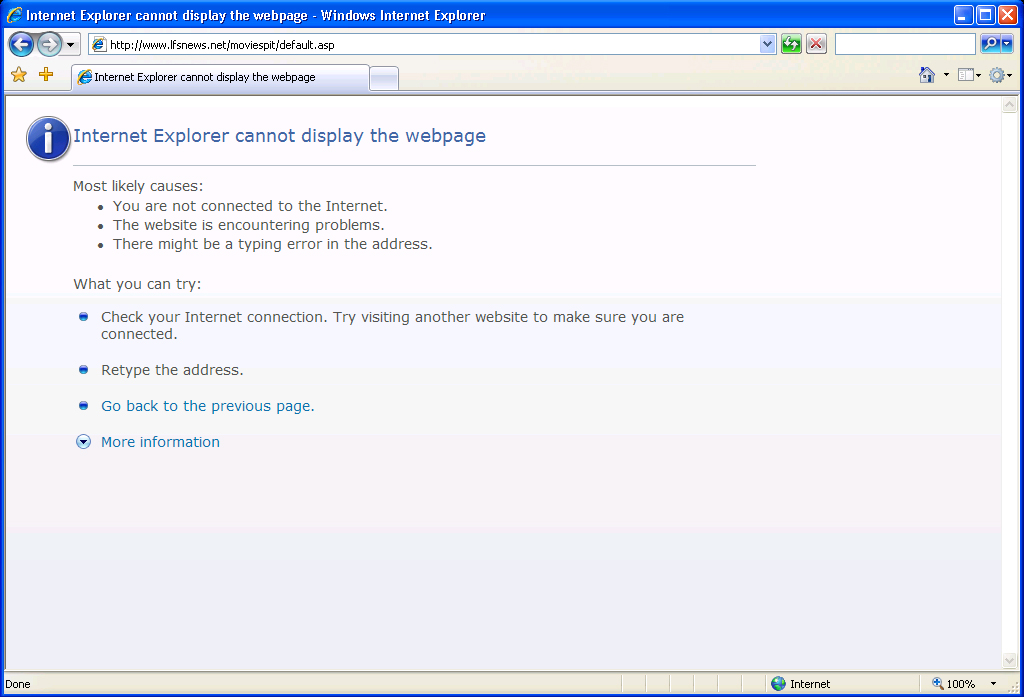The width and height of the screenshot is (1024, 697).
Task: Click the Internet Explorer title bar icon
Action: point(14,14)
